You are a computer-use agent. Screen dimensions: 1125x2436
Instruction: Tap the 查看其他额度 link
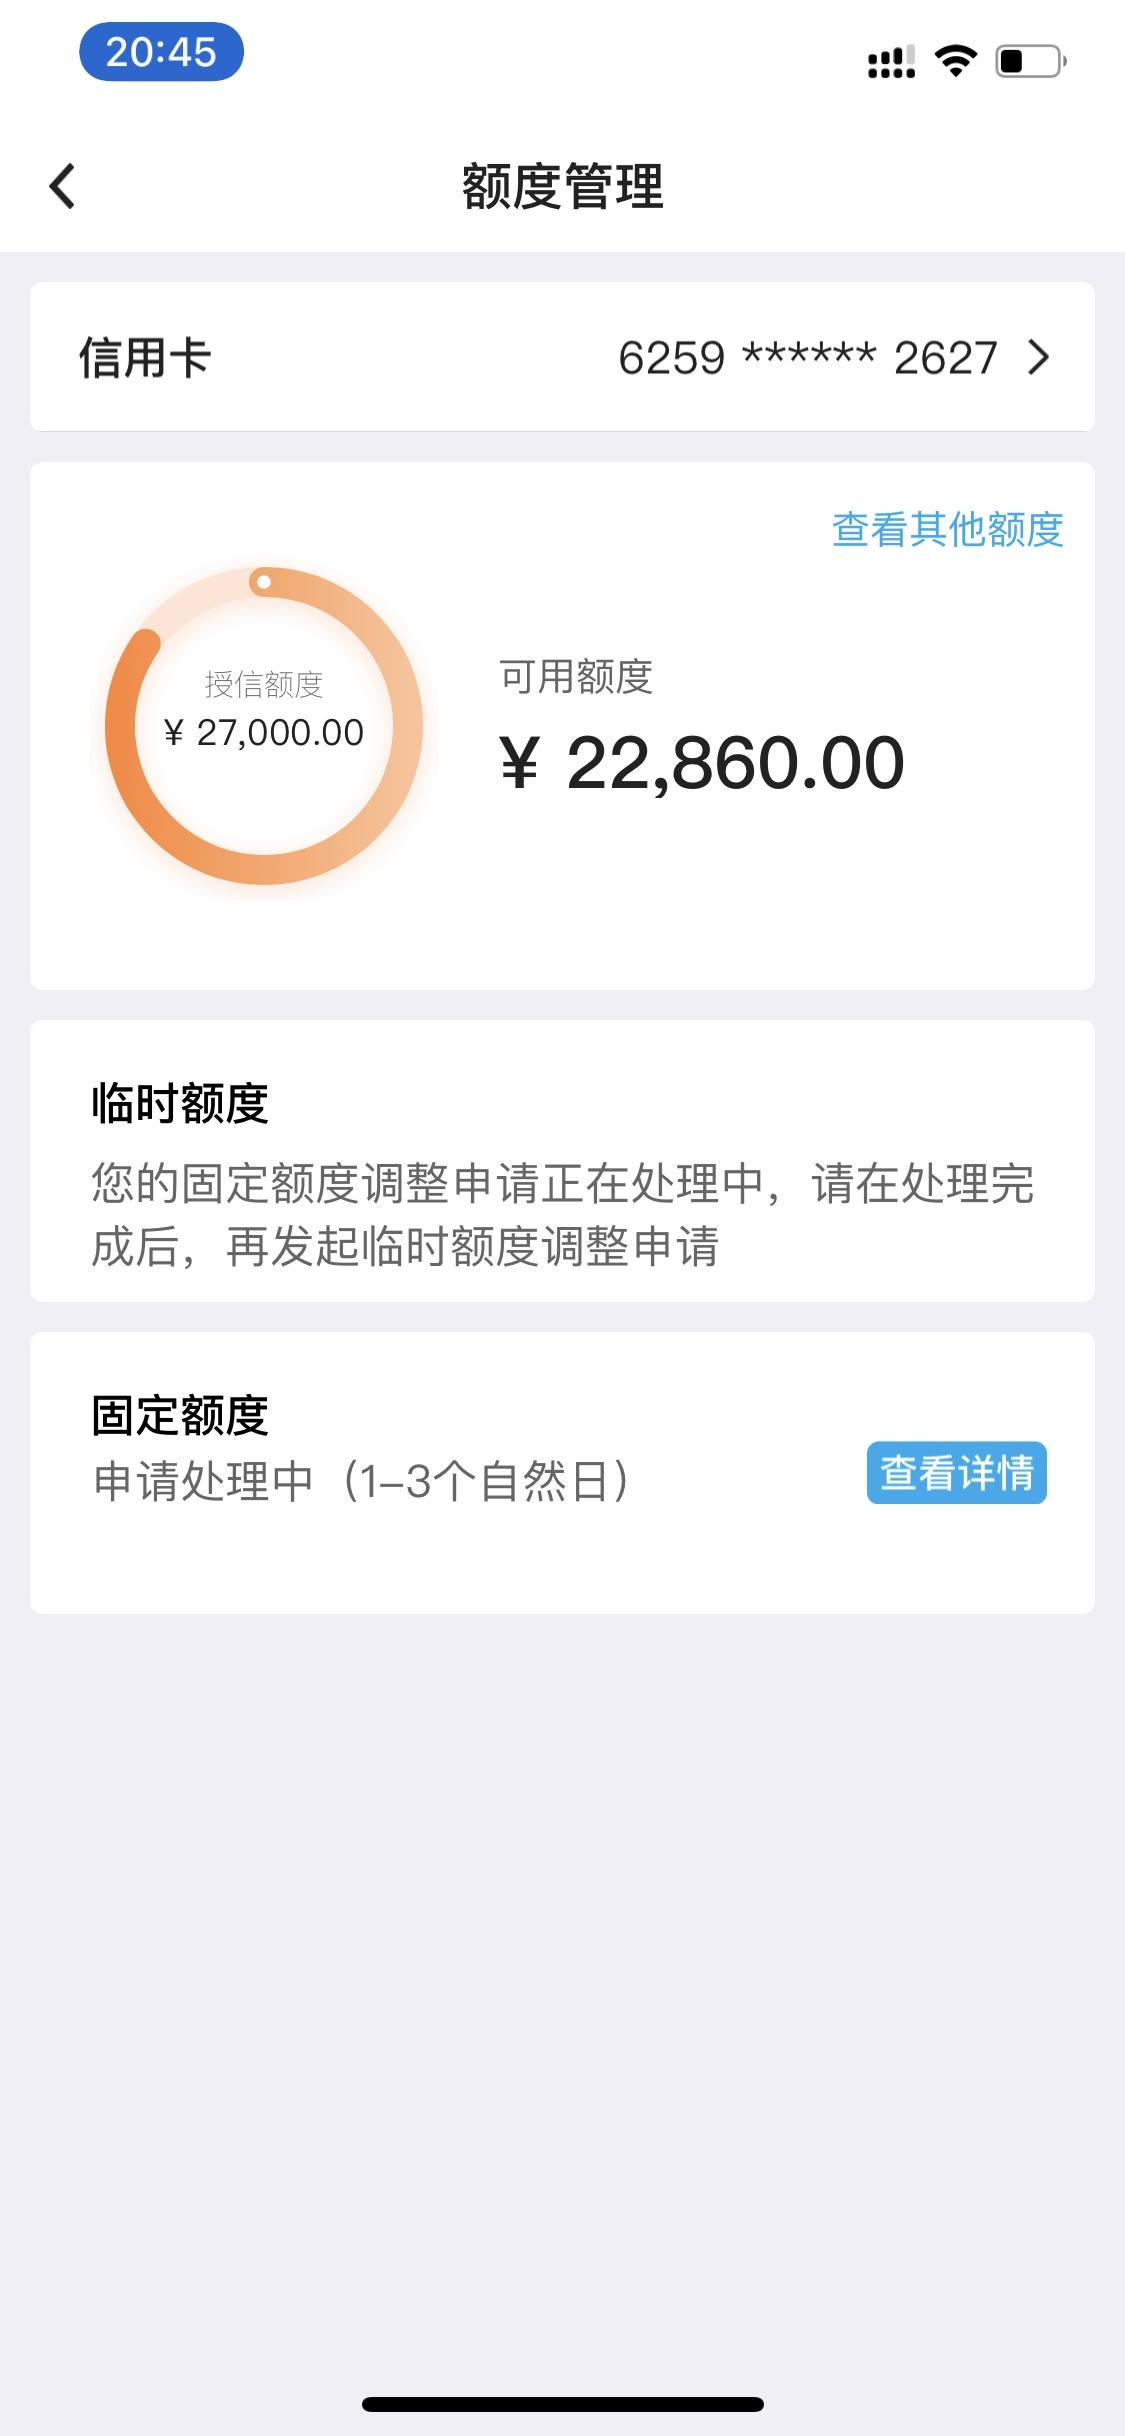tap(947, 529)
